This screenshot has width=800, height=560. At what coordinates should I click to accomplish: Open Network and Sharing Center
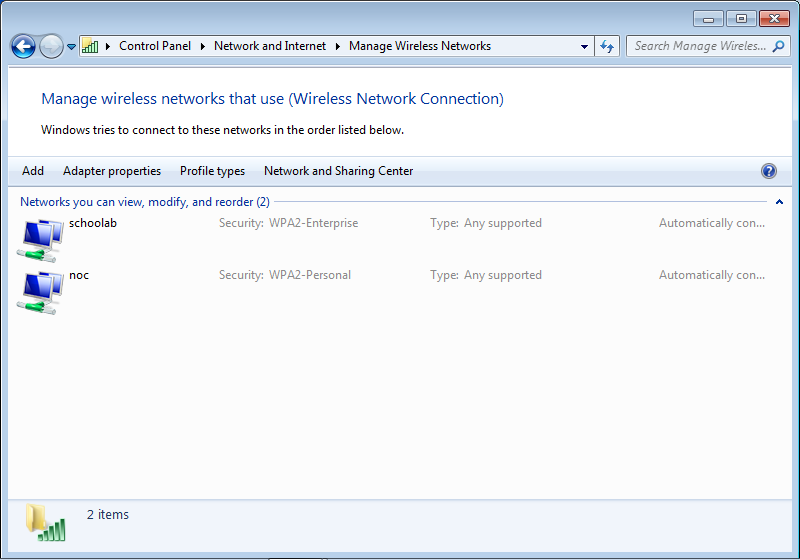(338, 171)
